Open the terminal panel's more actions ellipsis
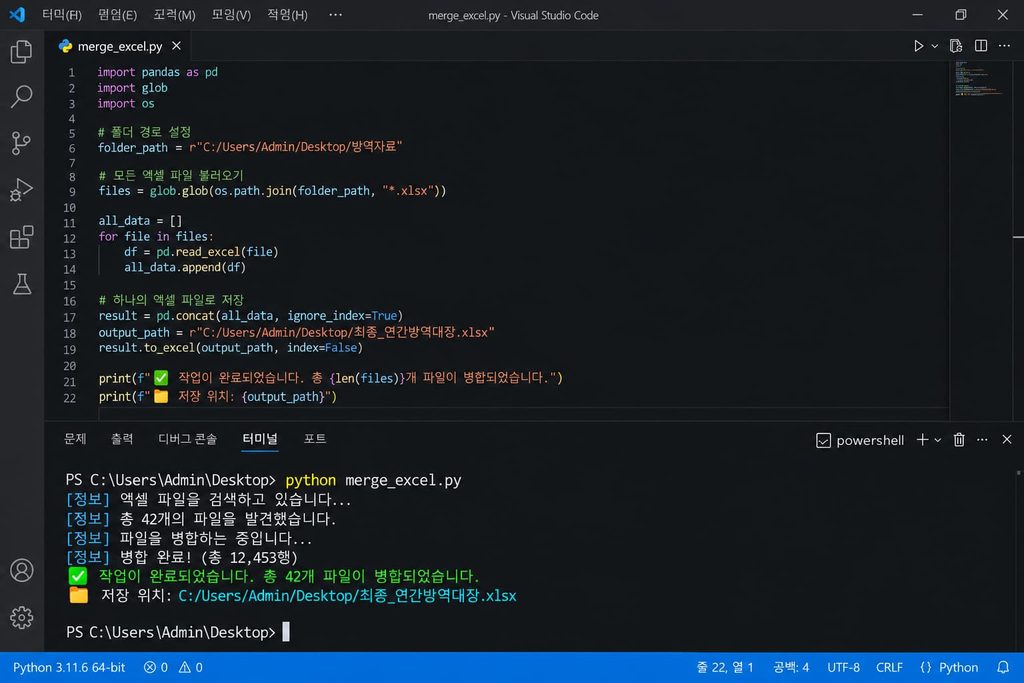1024x683 pixels. coord(982,439)
